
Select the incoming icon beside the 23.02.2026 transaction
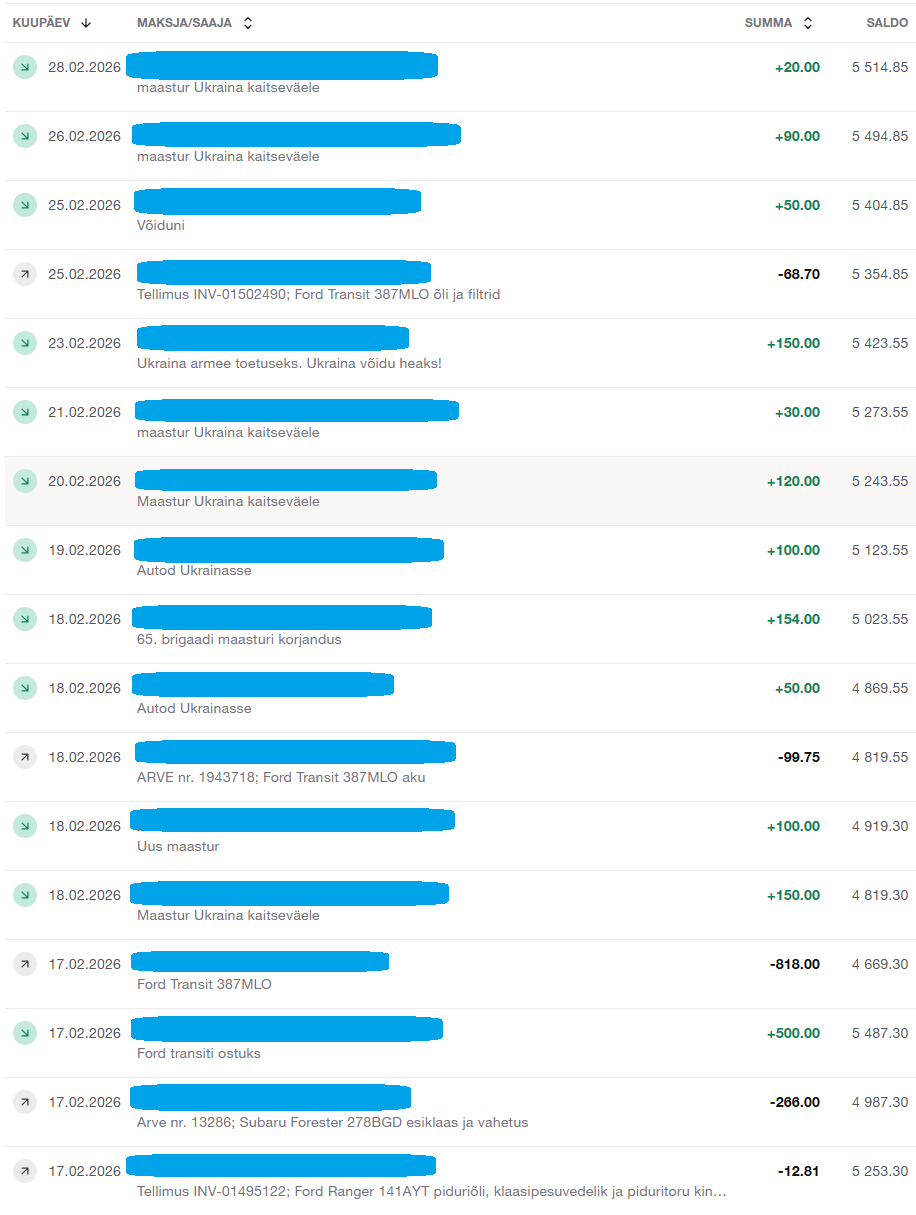(x=24, y=343)
